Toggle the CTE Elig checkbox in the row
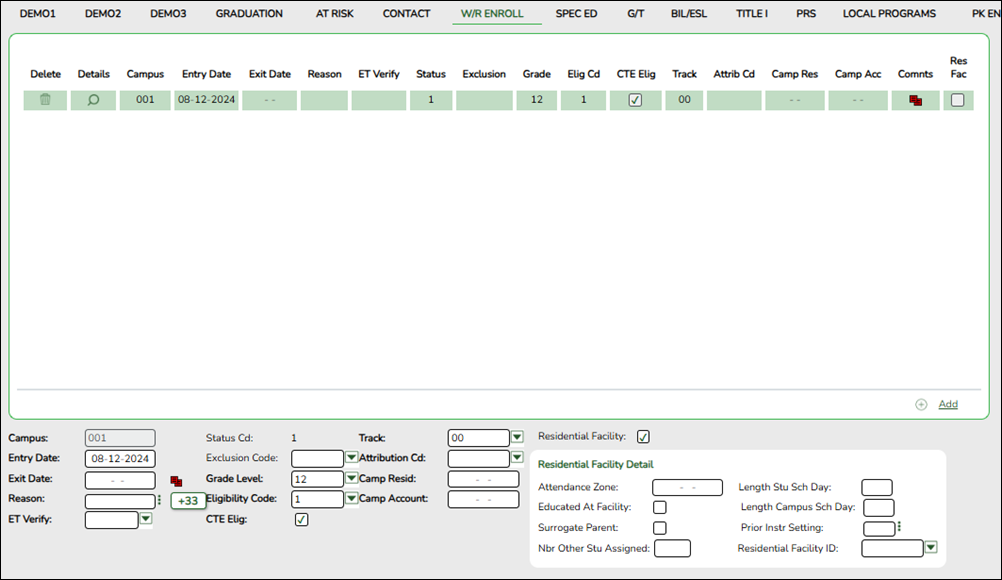The image size is (1002, 580). point(635,99)
